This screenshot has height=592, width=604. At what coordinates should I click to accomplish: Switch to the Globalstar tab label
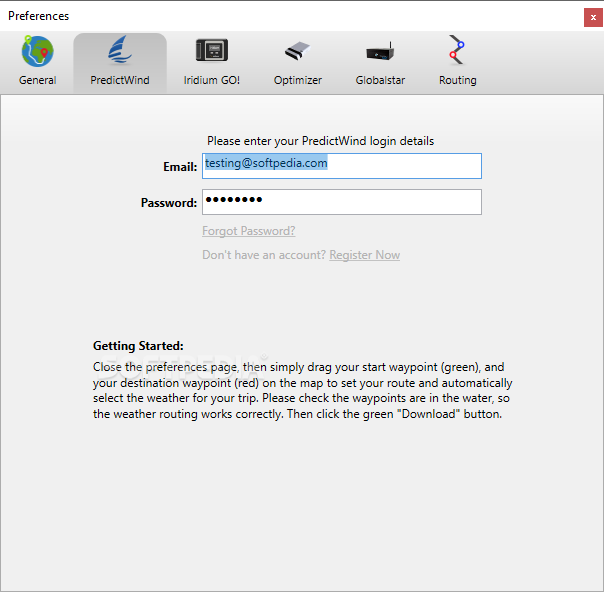[380, 80]
